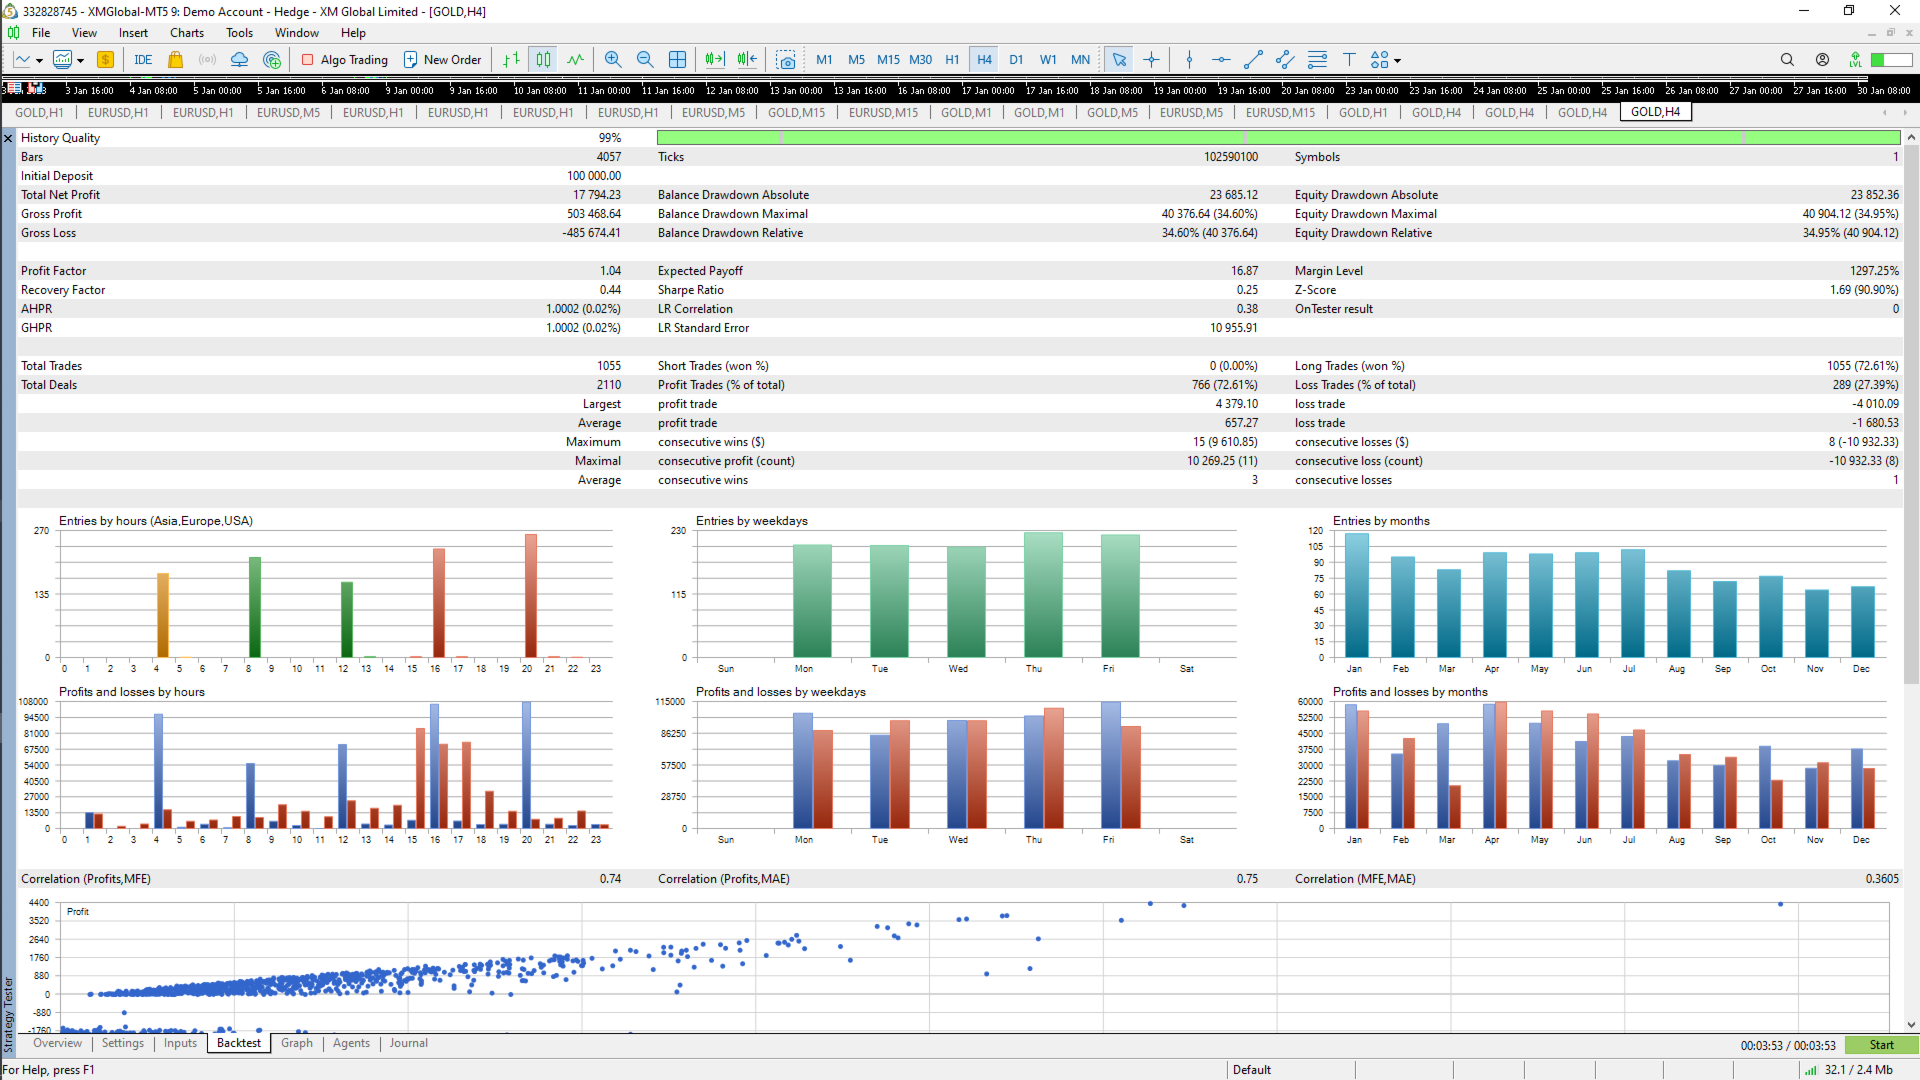1920x1080 pixels.
Task: Click the Signals broadcast icon
Action: pyautogui.click(x=207, y=60)
